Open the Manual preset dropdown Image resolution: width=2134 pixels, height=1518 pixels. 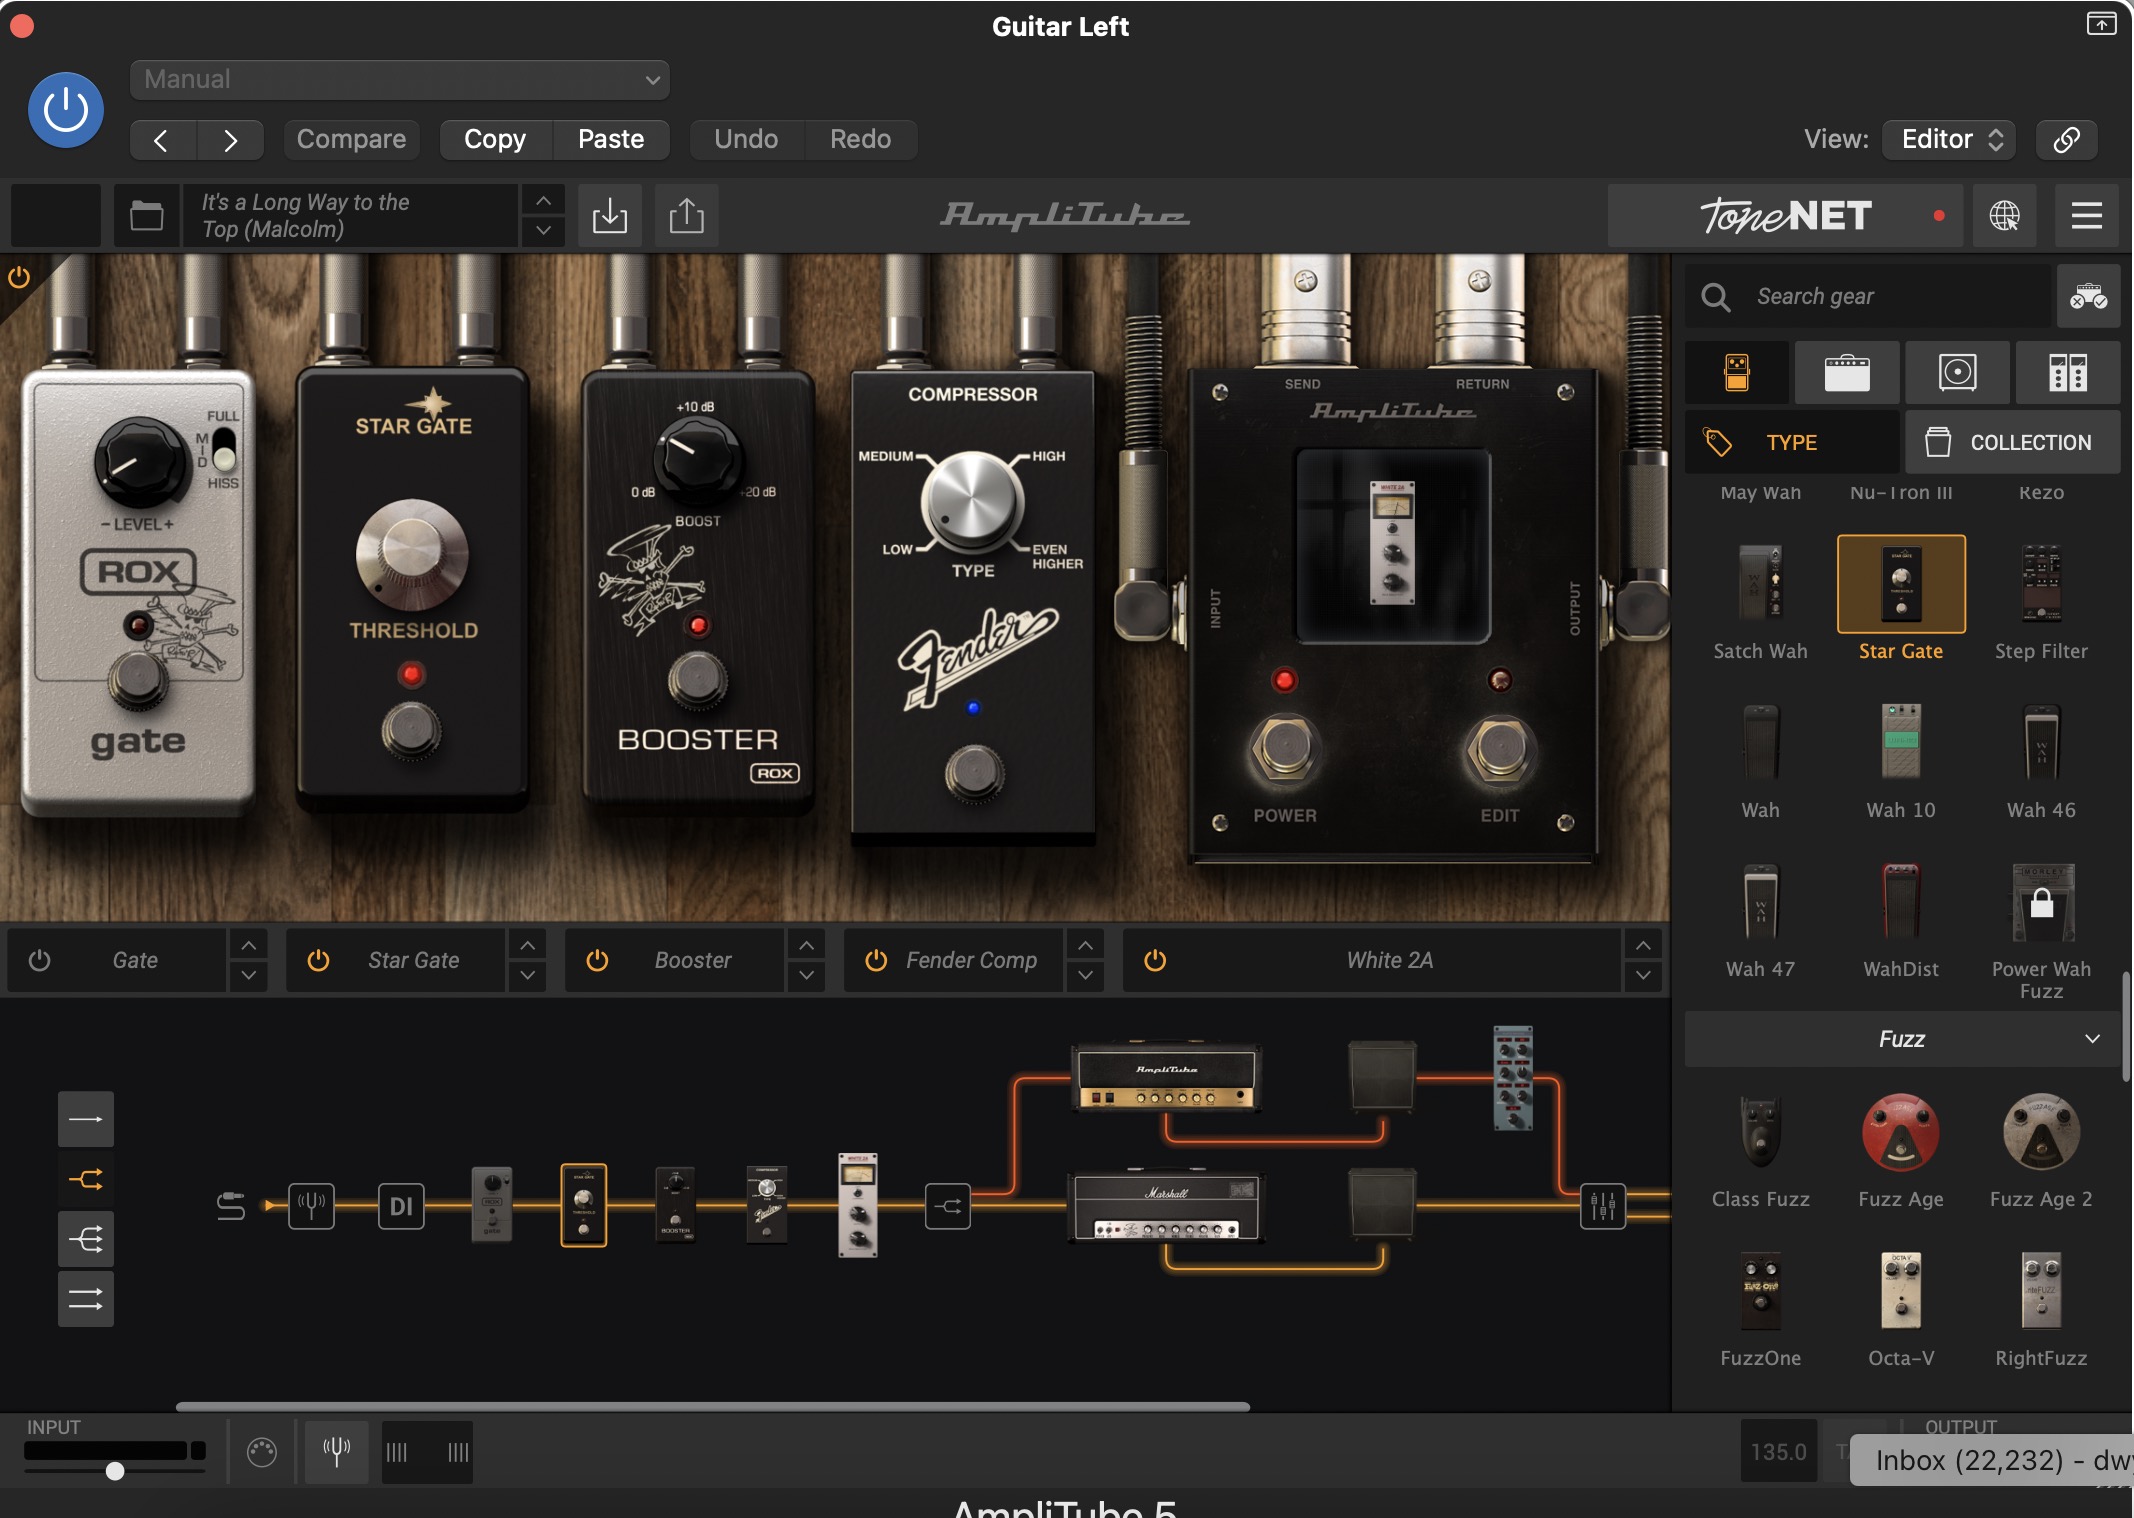point(400,80)
